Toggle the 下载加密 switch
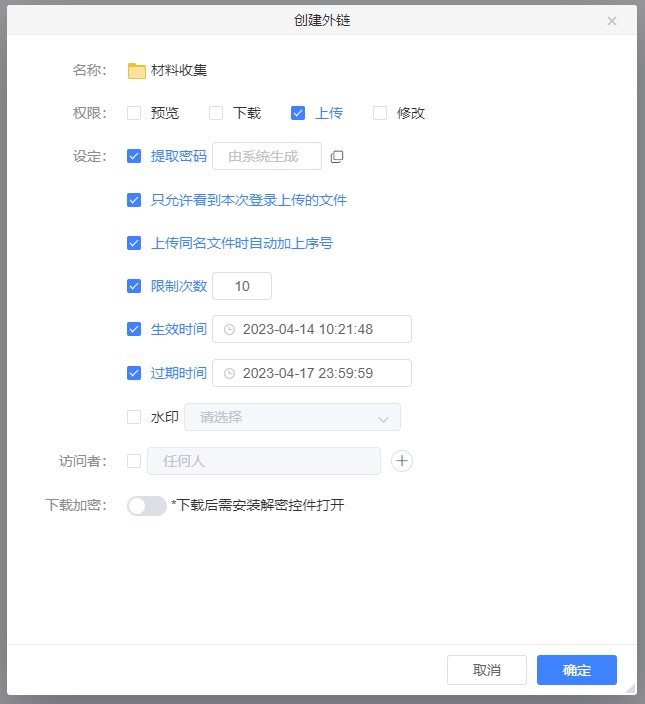 [x=146, y=506]
